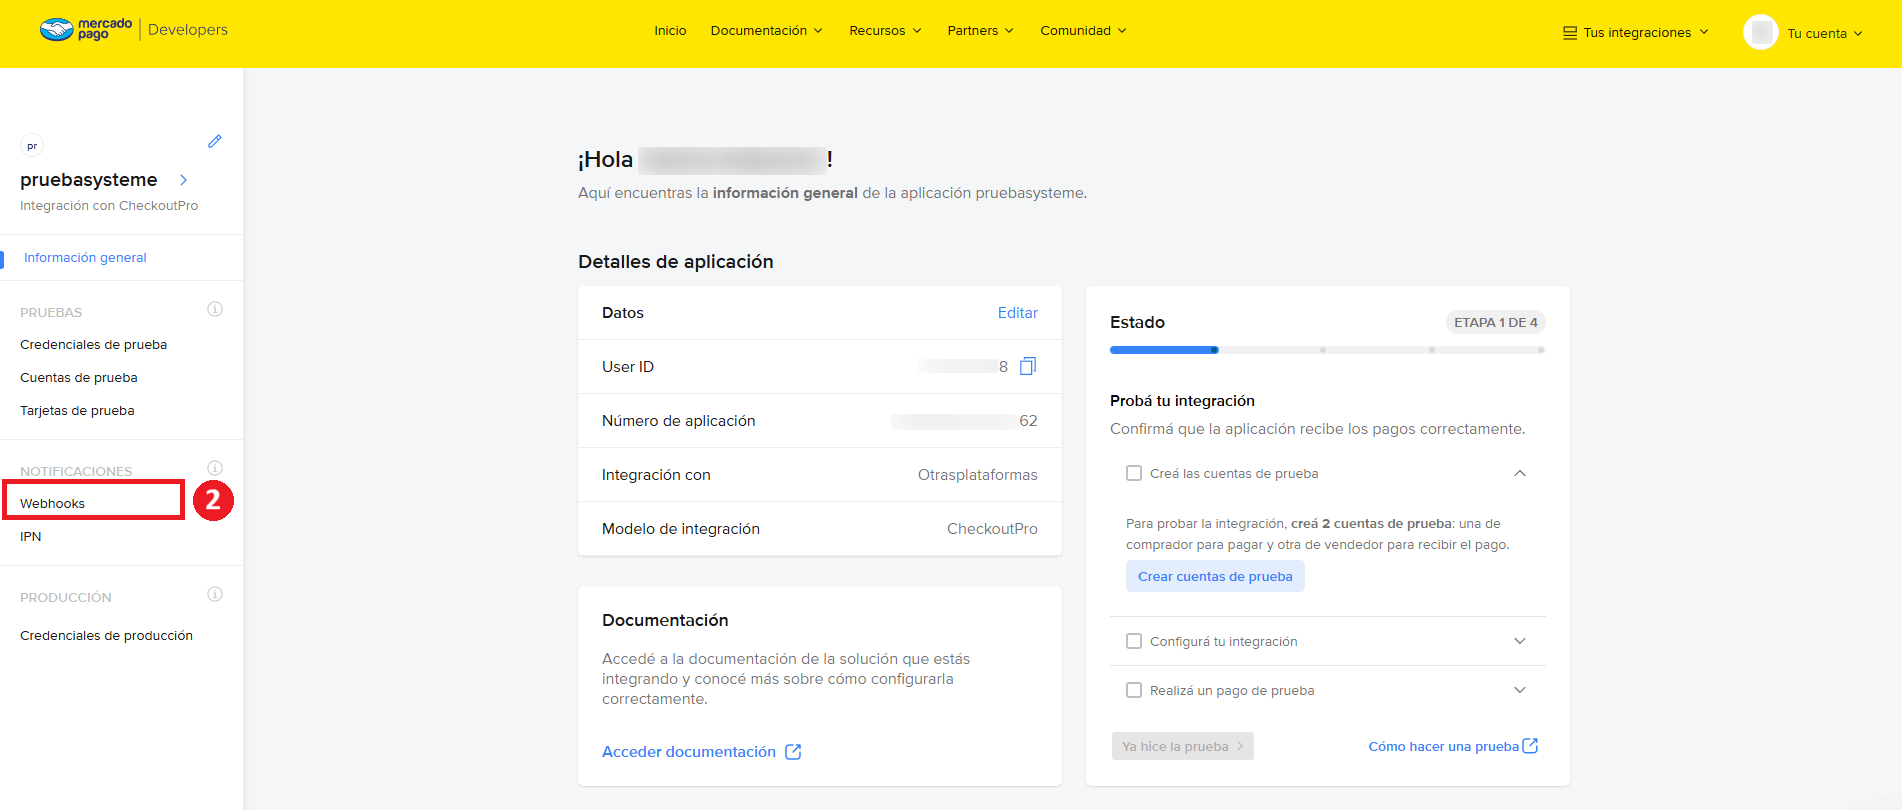This screenshot has height=810, width=1902.
Task: Click the account avatar in the header
Action: pos(1761,32)
